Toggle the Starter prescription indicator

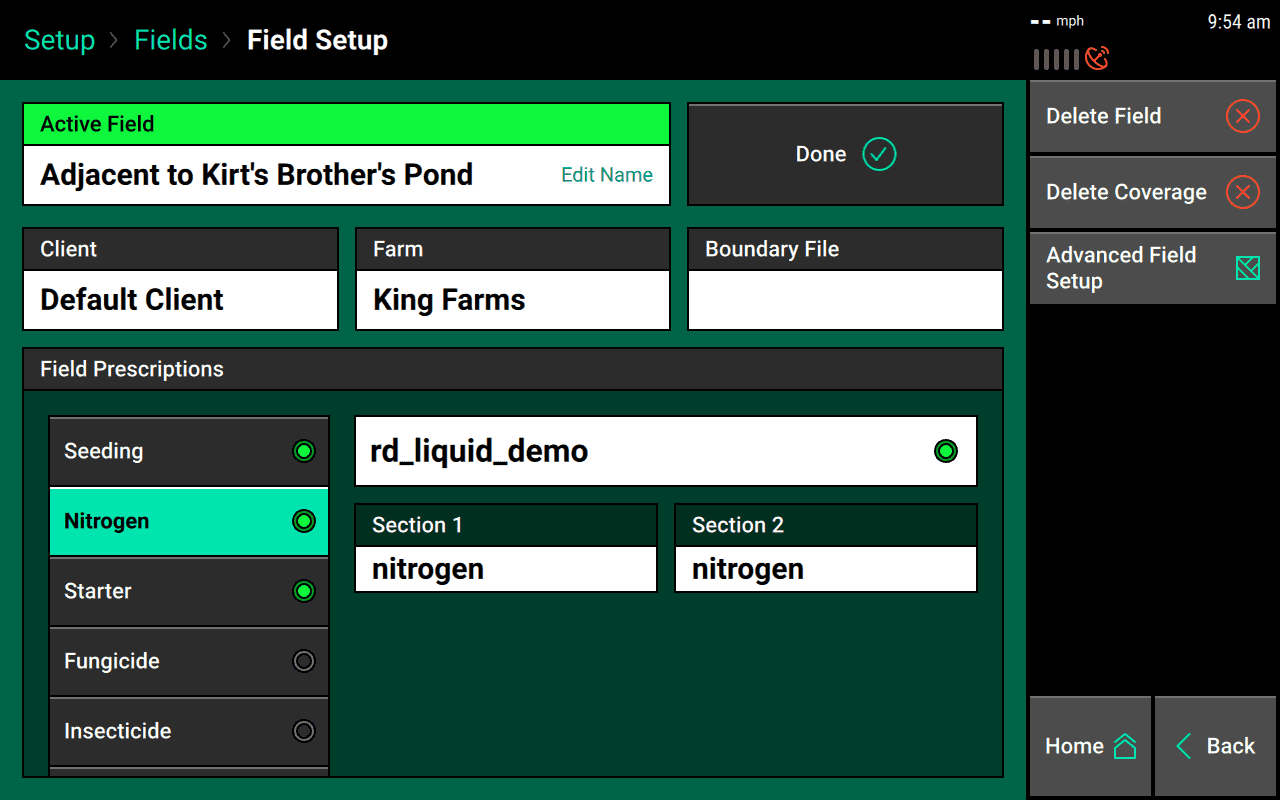pyautogui.click(x=304, y=591)
